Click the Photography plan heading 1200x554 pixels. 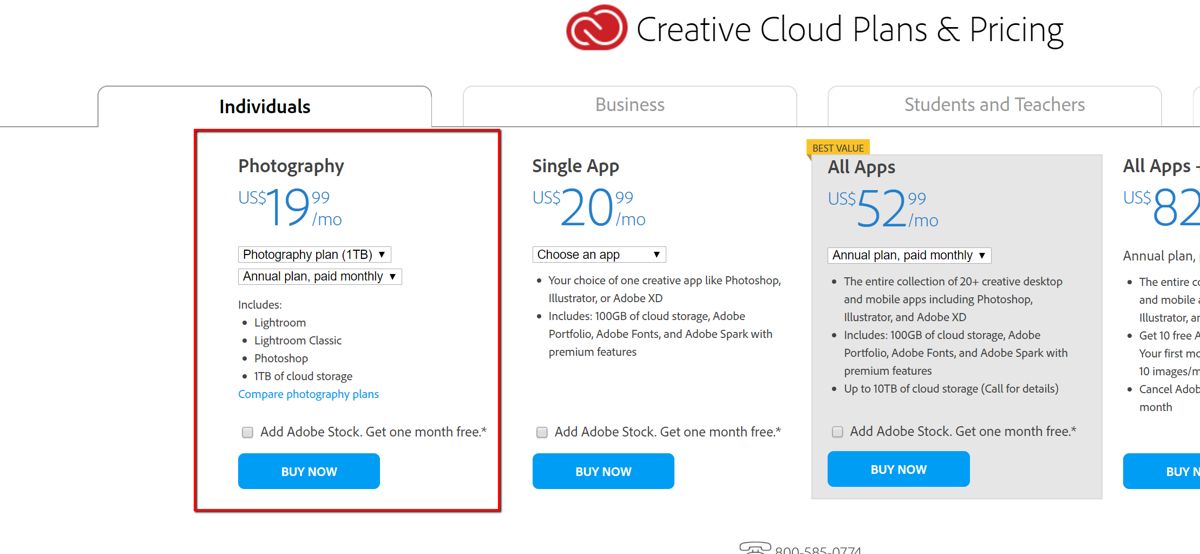click(291, 166)
